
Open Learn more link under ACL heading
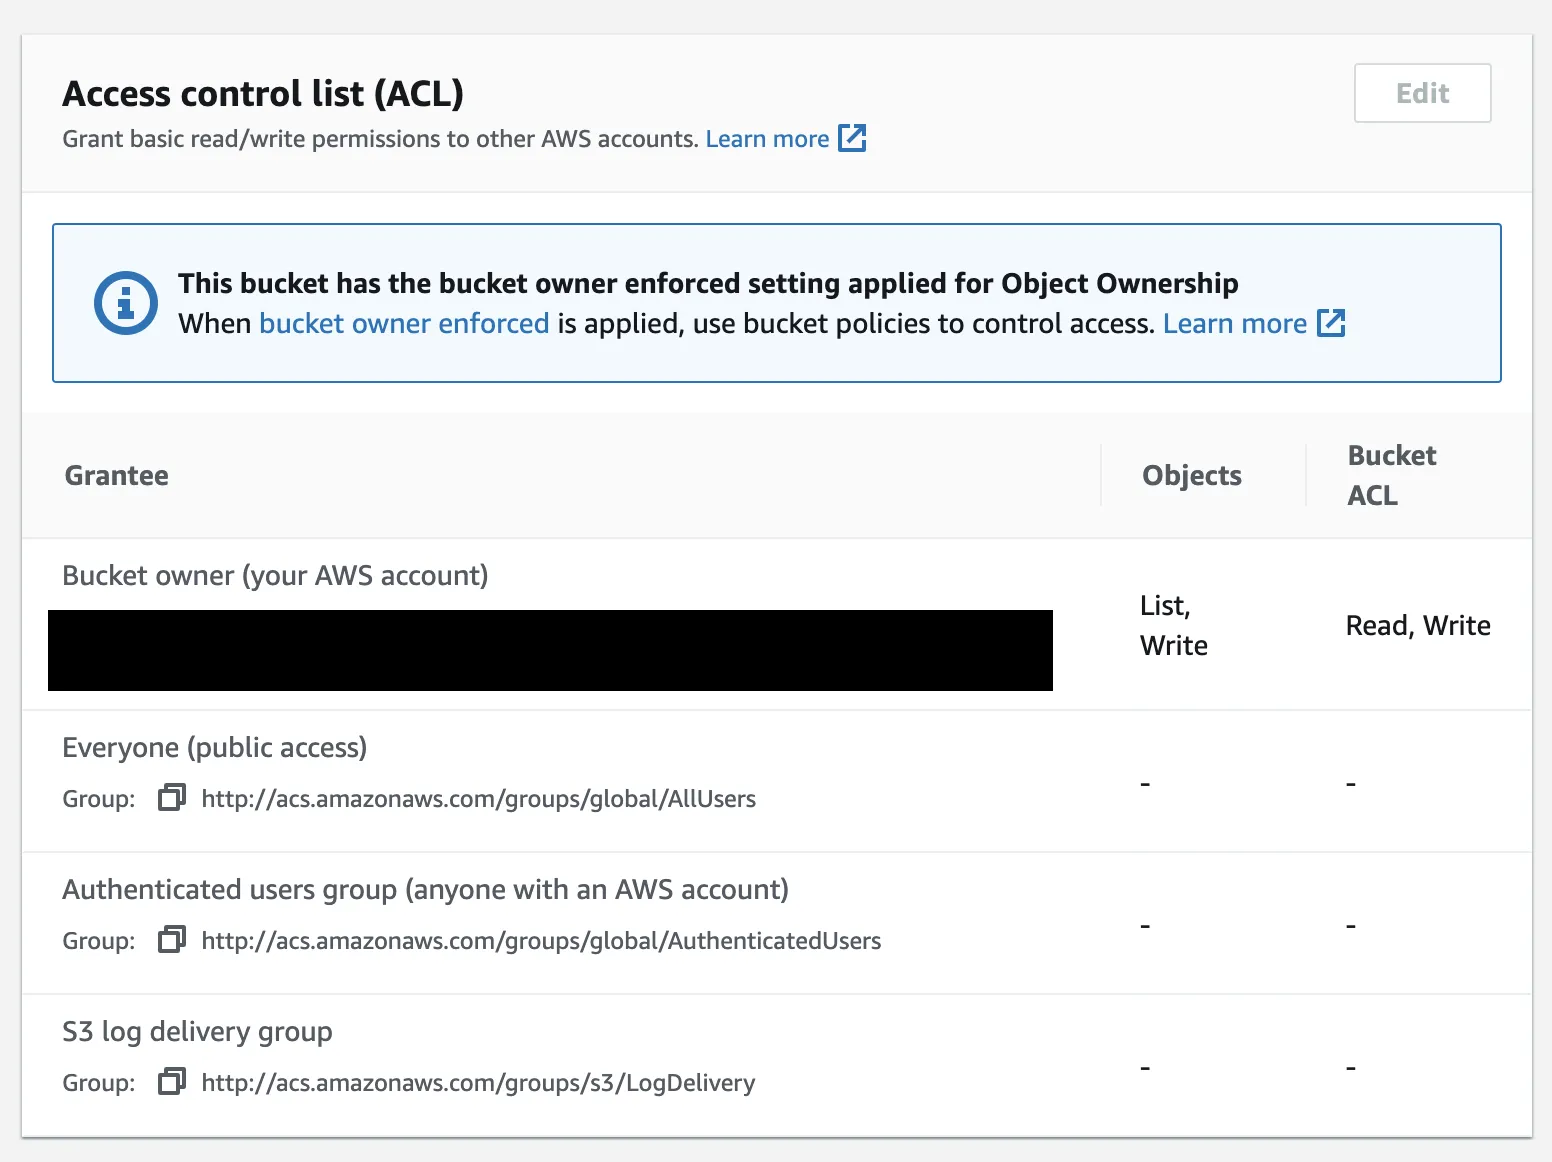pos(767,139)
